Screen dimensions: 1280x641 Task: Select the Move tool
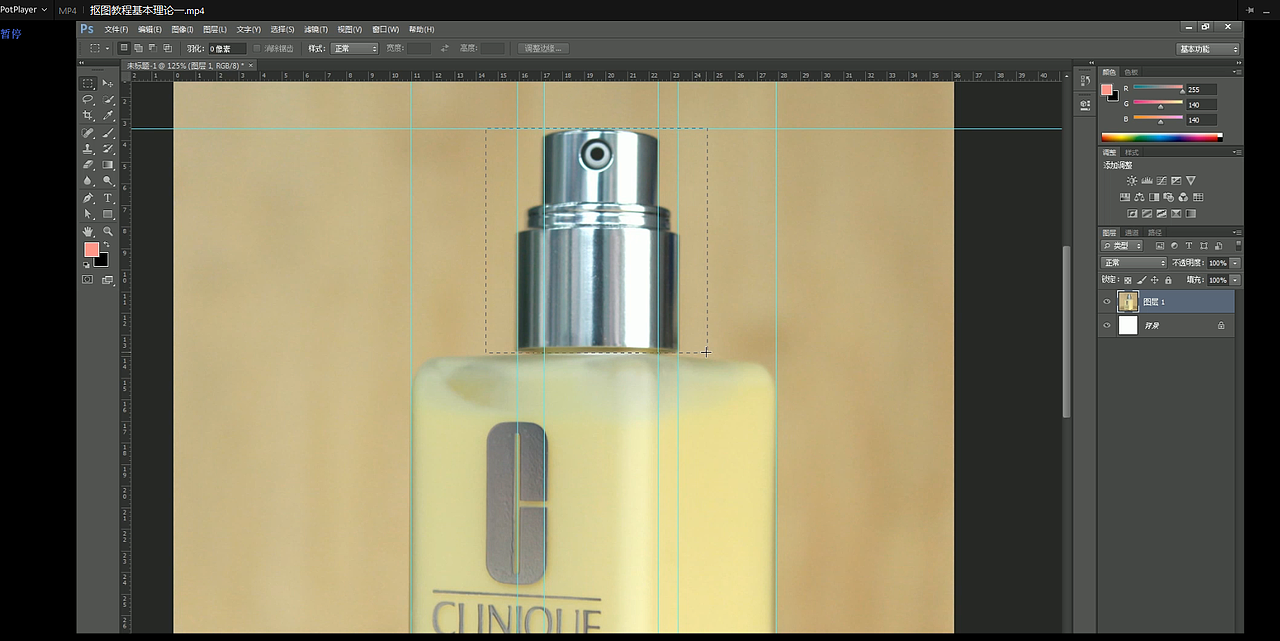click(x=108, y=84)
